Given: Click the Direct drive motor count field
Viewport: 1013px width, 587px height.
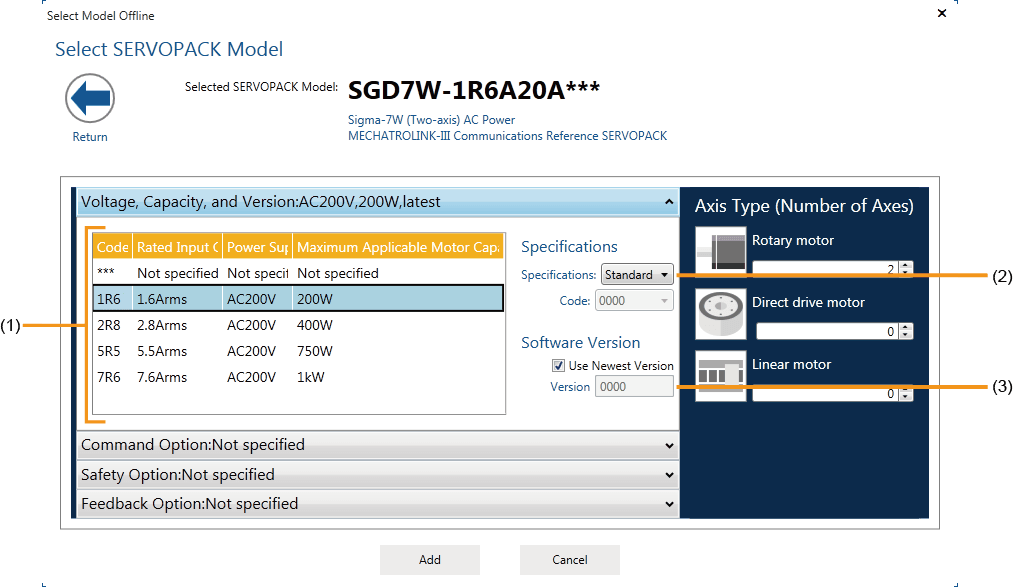Looking at the screenshot, I should [826, 332].
